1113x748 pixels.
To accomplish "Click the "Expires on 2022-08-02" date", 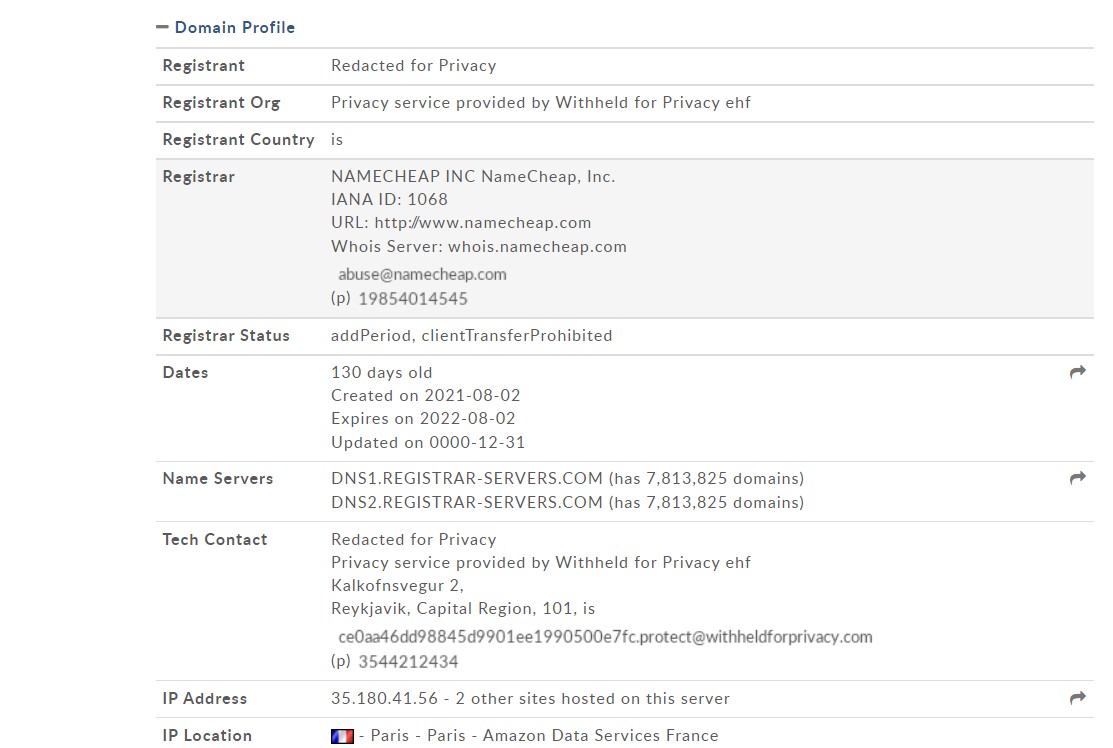I will (x=423, y=419).
